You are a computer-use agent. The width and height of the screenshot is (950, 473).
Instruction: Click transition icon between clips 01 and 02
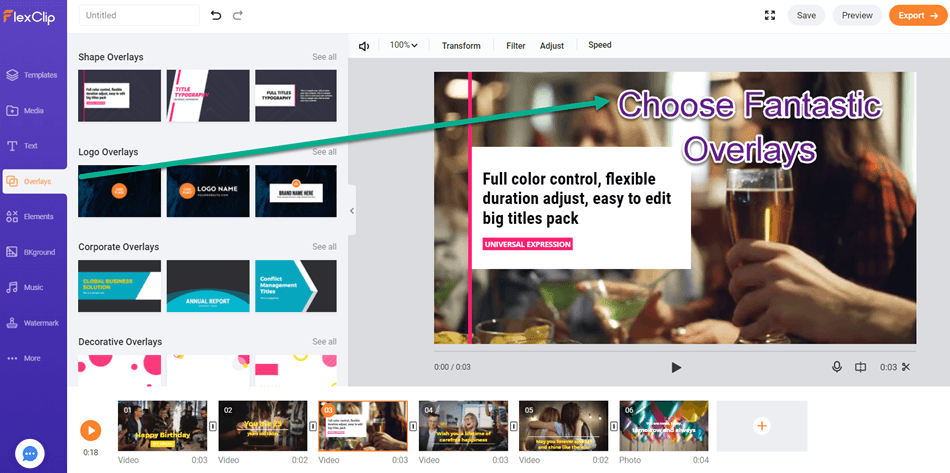(213, 426)
